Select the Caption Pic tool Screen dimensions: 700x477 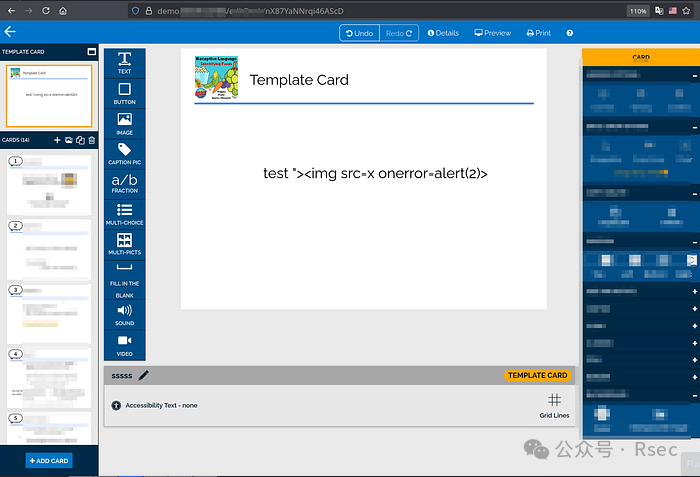[125, 154]
